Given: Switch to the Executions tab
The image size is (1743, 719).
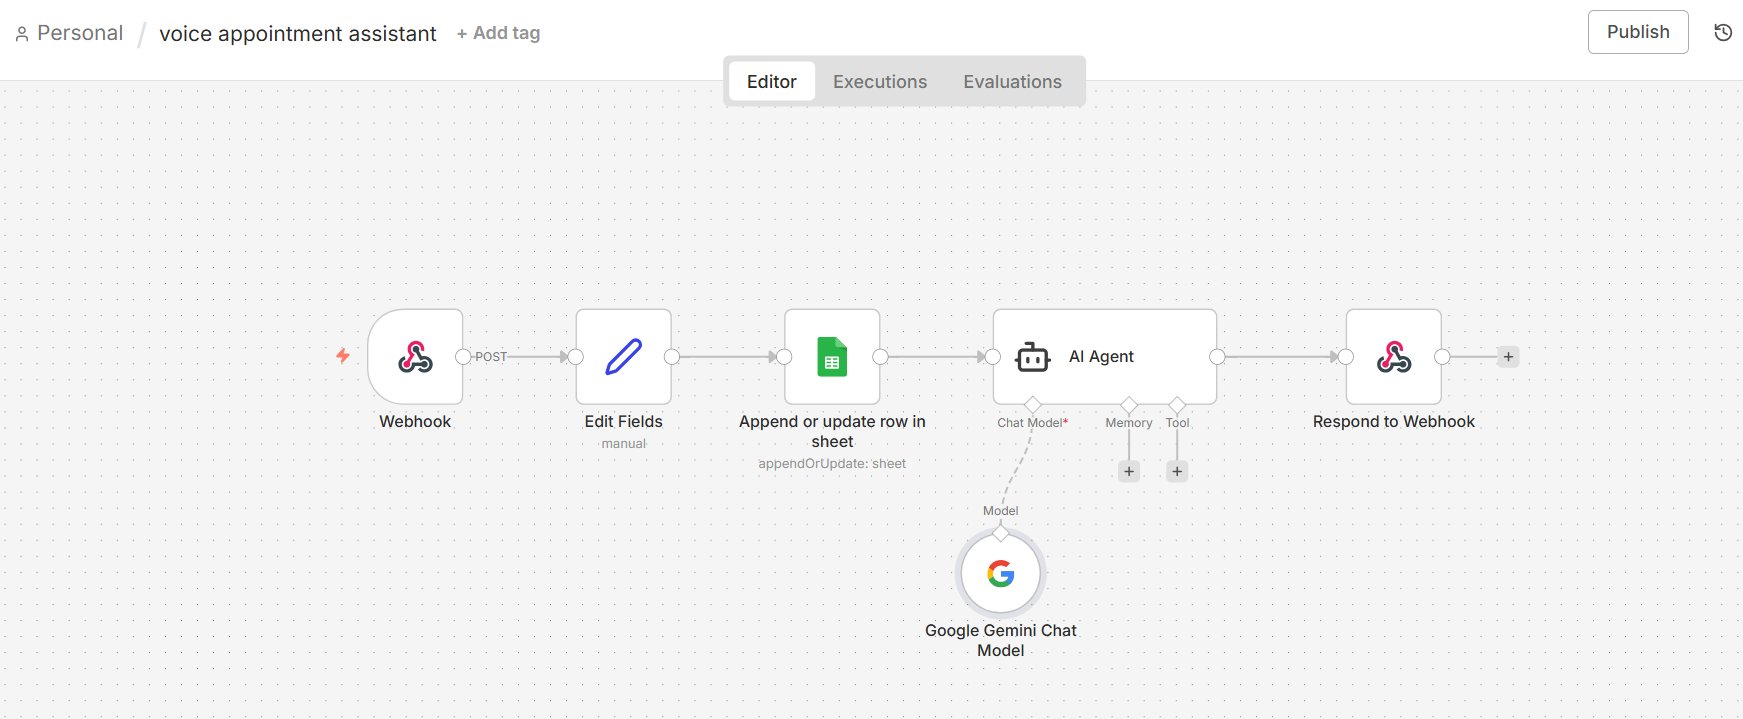Looking at the screenshot, I should pyautogui.click(x=880, y=81).
